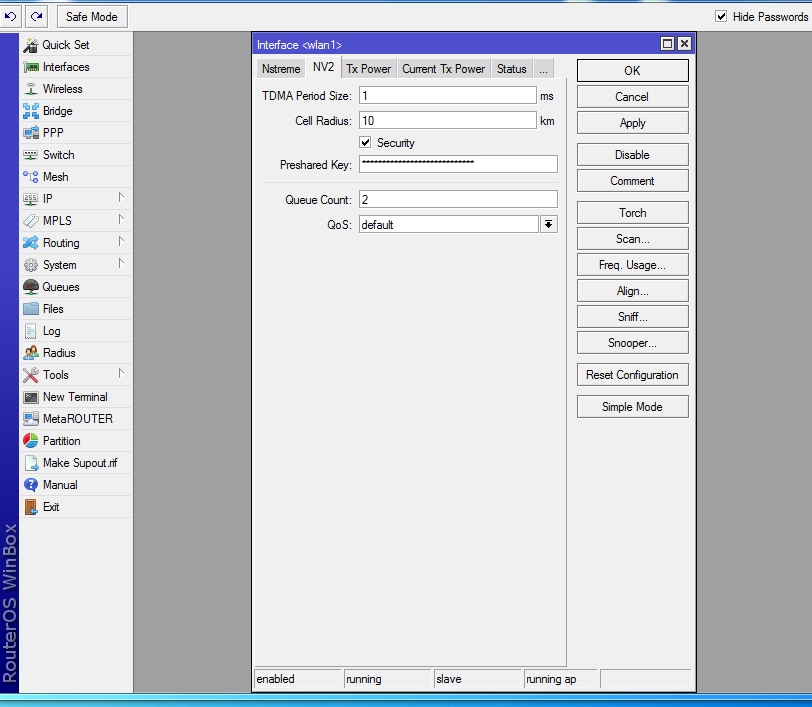Open the QoS dropdown arrow
This screenshot has height=707, width=812.
click(548, 225)
